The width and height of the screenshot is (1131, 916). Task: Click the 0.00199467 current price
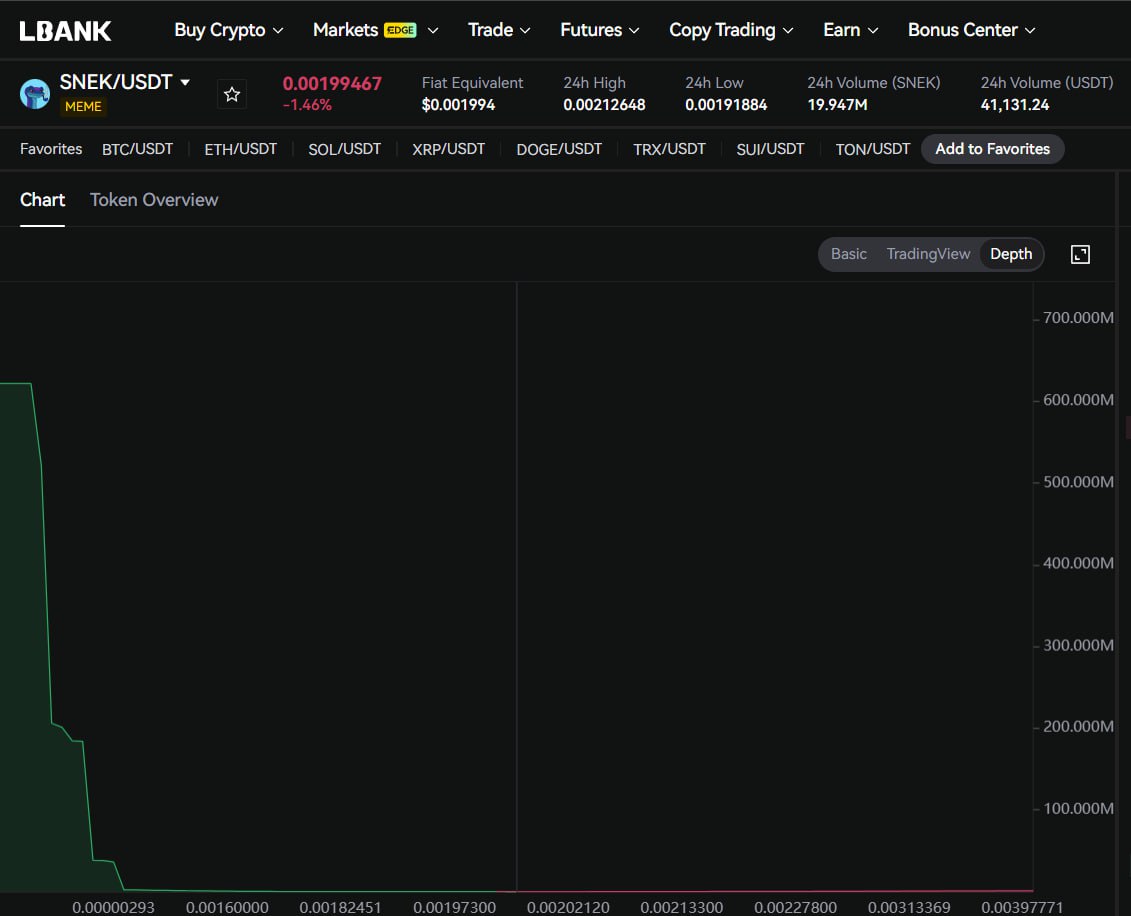(332, 84)
